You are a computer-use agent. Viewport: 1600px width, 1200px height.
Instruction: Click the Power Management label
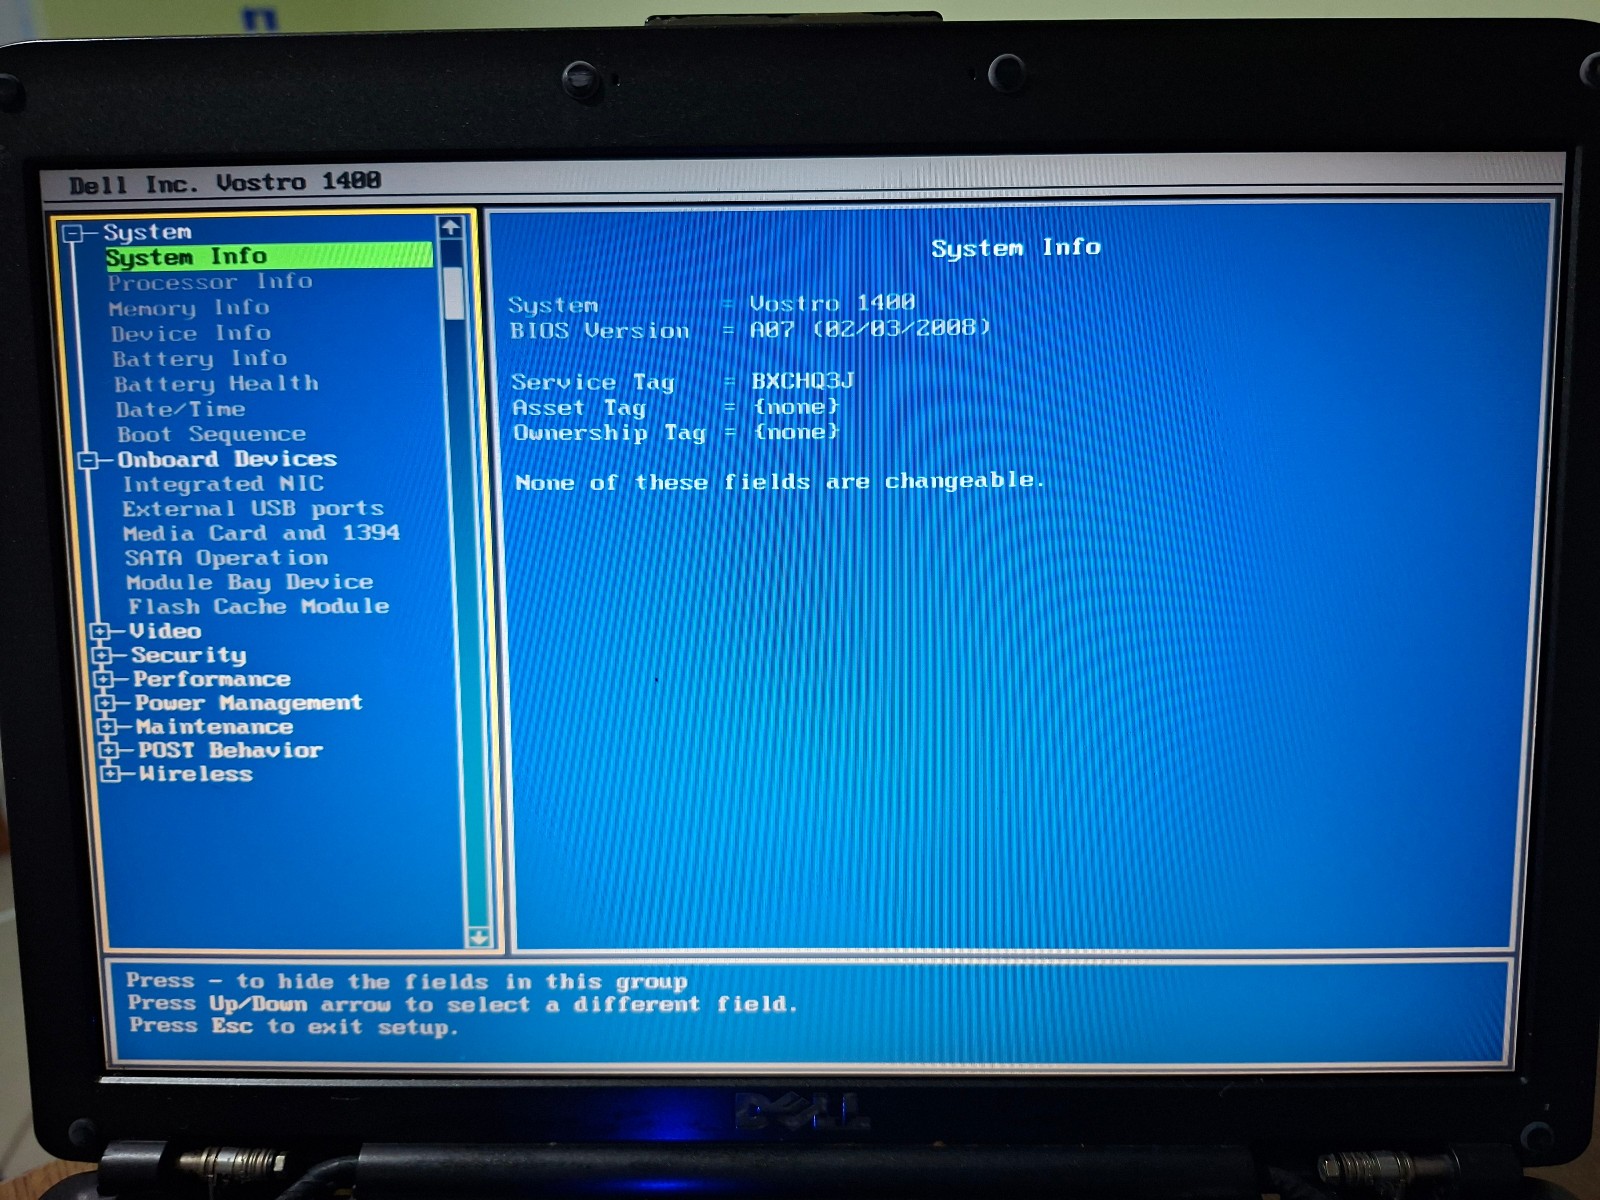[249, 703]
